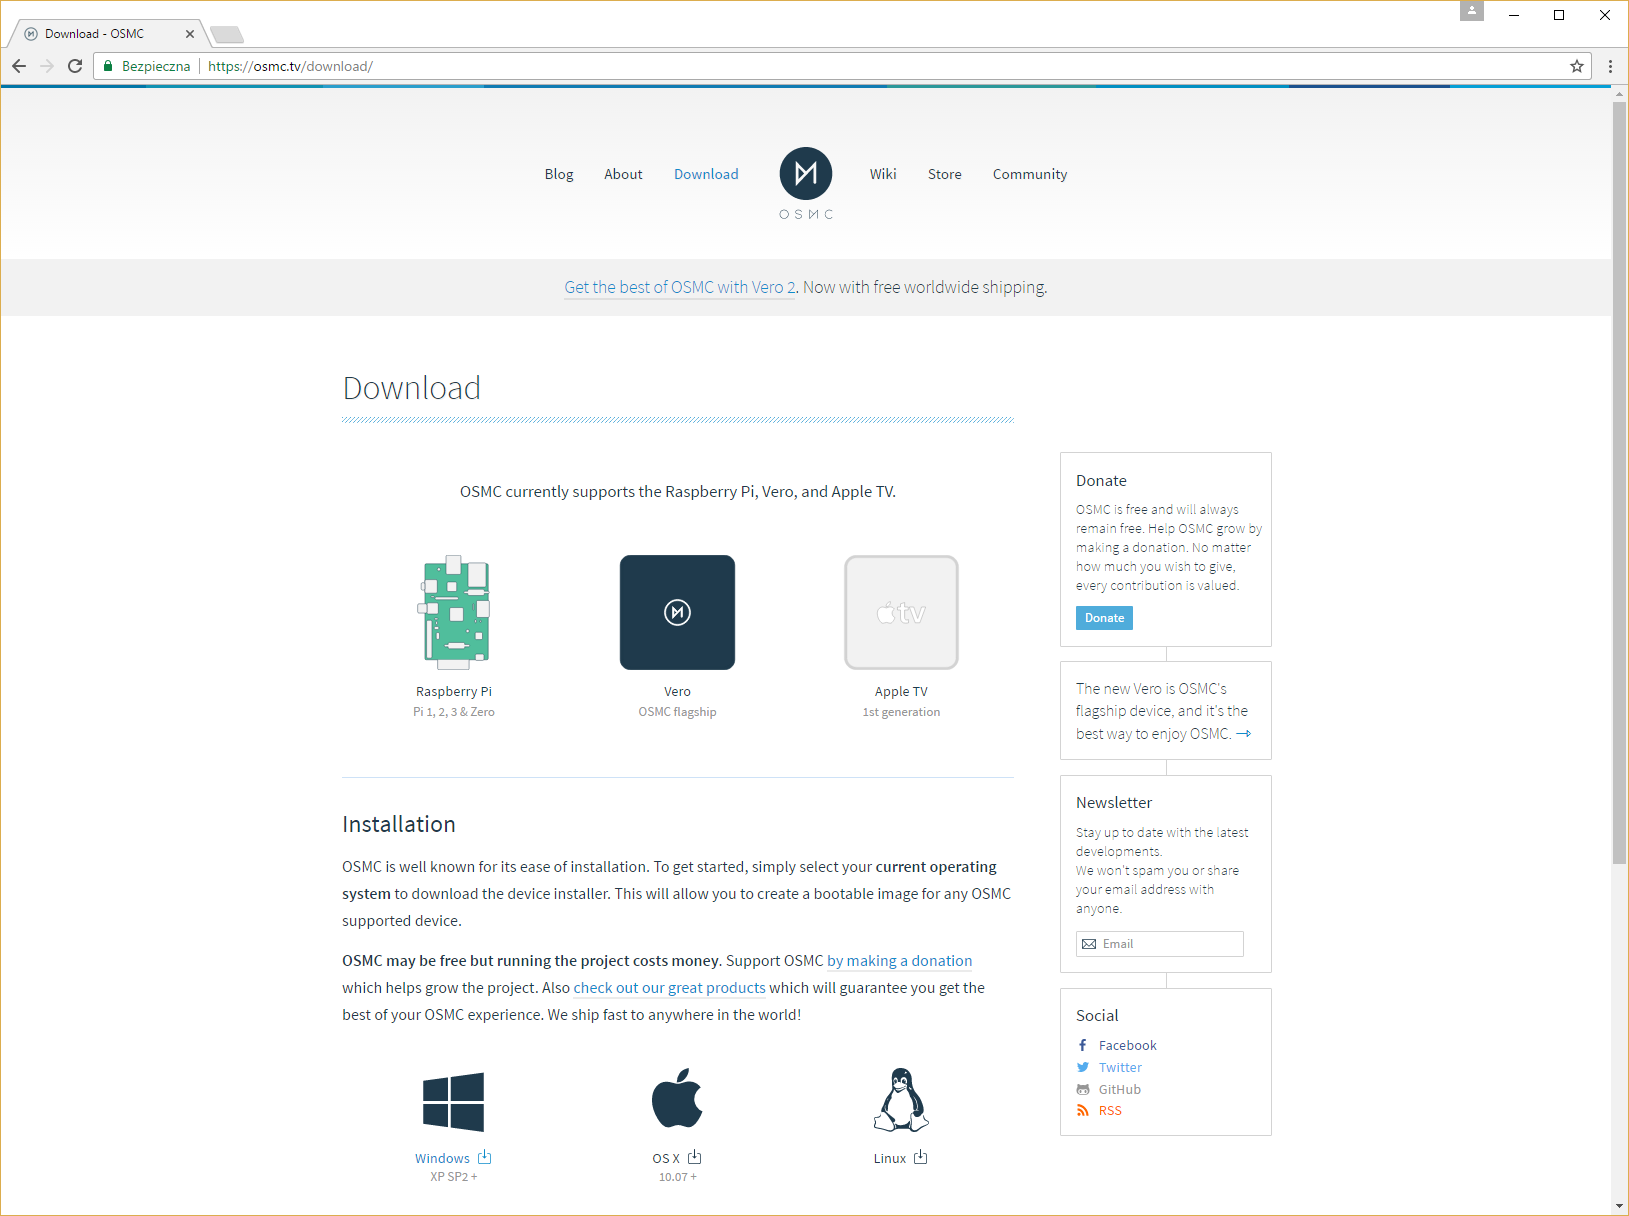Click the Linux penguin icon
Viewport: 1629px width, 1216px height.
901,1099
